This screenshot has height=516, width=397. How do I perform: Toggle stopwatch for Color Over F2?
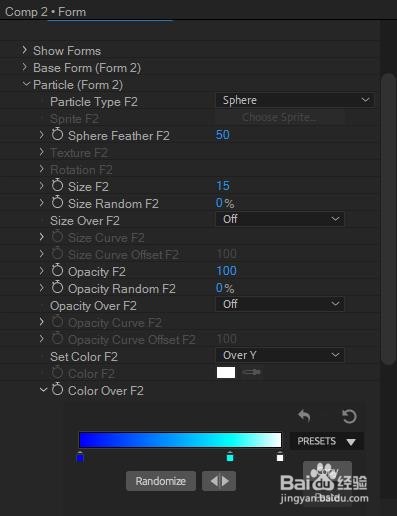57,390
